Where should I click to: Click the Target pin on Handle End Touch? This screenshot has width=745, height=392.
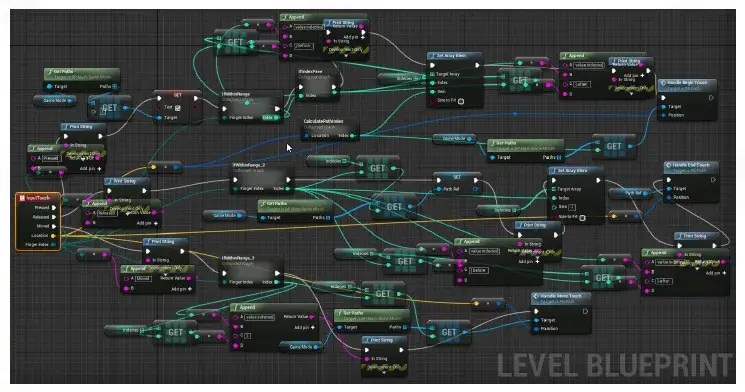coord(669,189)
